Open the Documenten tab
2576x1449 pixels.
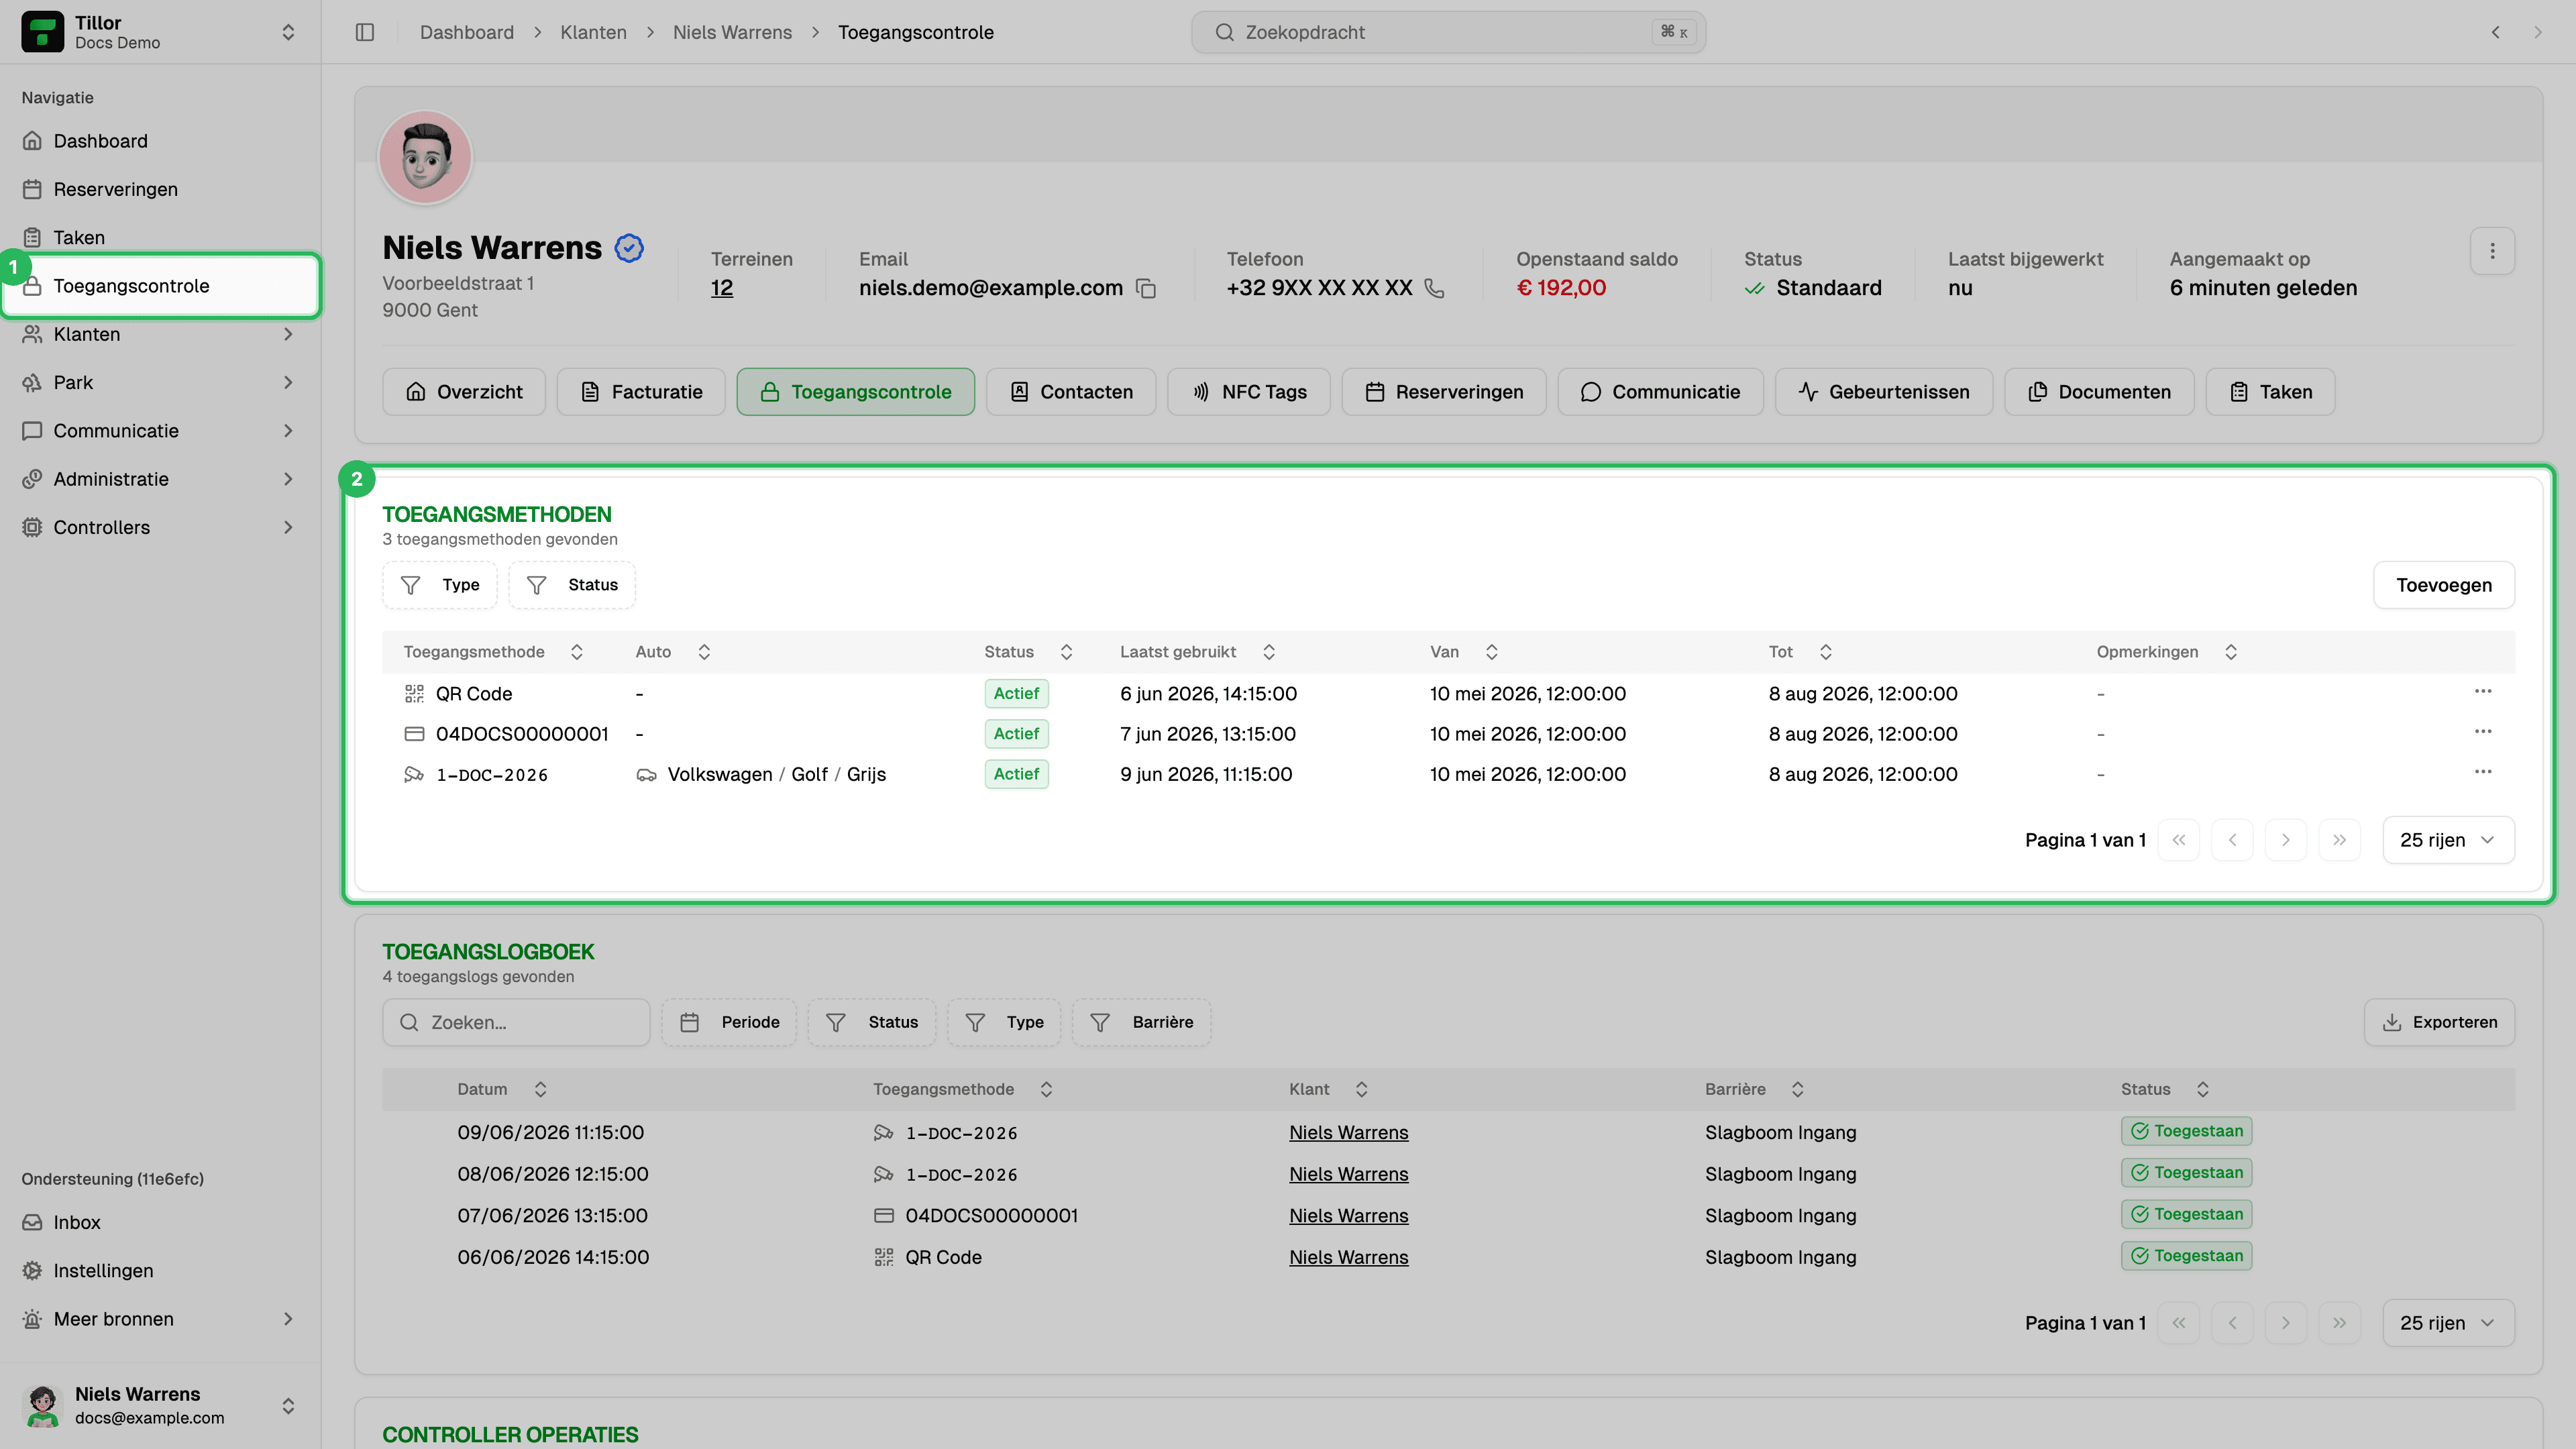2099,392
